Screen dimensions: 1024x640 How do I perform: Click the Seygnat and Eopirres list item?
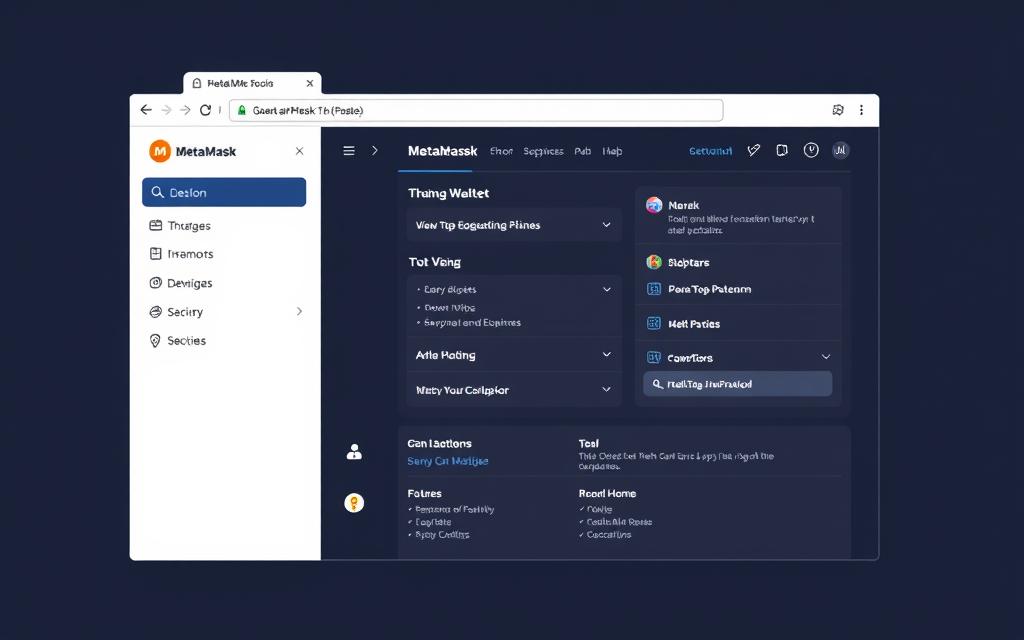pos(472,322)
